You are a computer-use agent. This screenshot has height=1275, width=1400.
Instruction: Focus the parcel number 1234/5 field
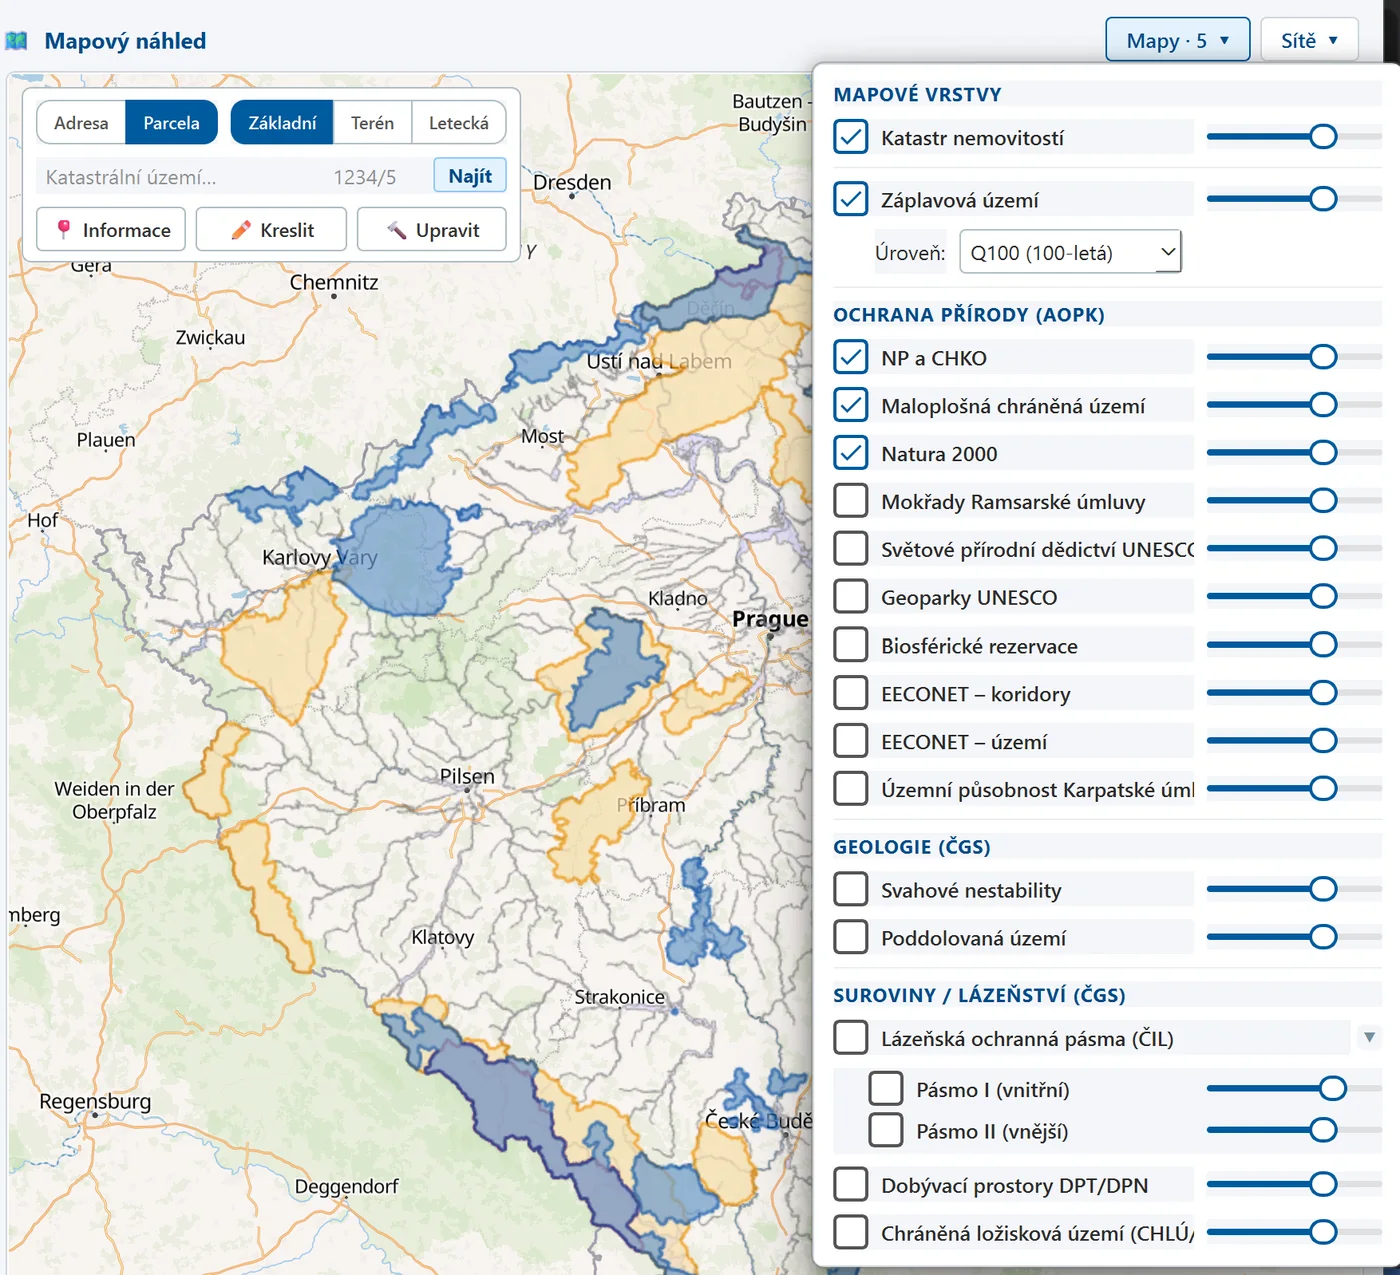(x=374, y=177)
